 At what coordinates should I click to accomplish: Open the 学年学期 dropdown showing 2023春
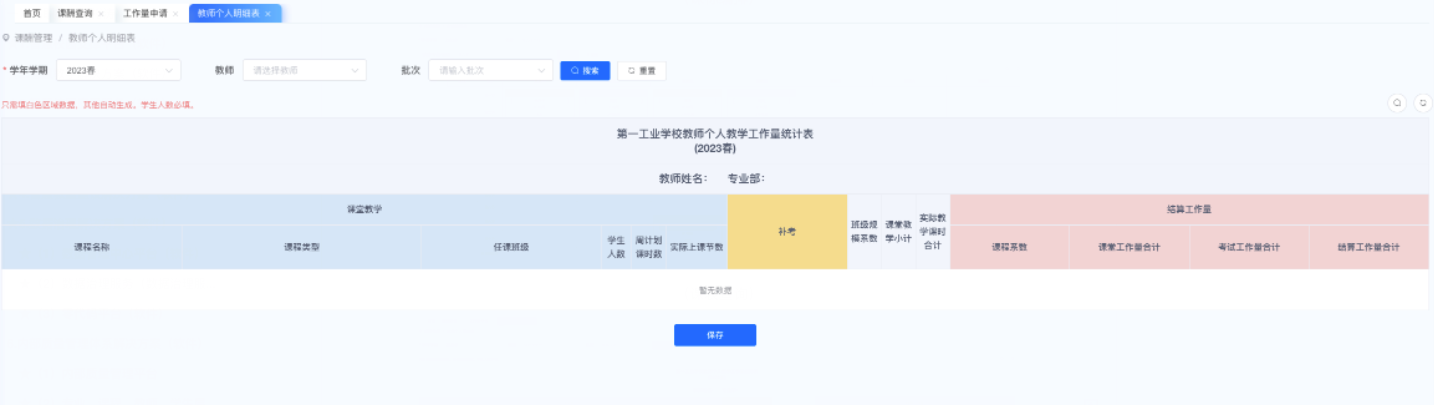(x=118, y=71)
